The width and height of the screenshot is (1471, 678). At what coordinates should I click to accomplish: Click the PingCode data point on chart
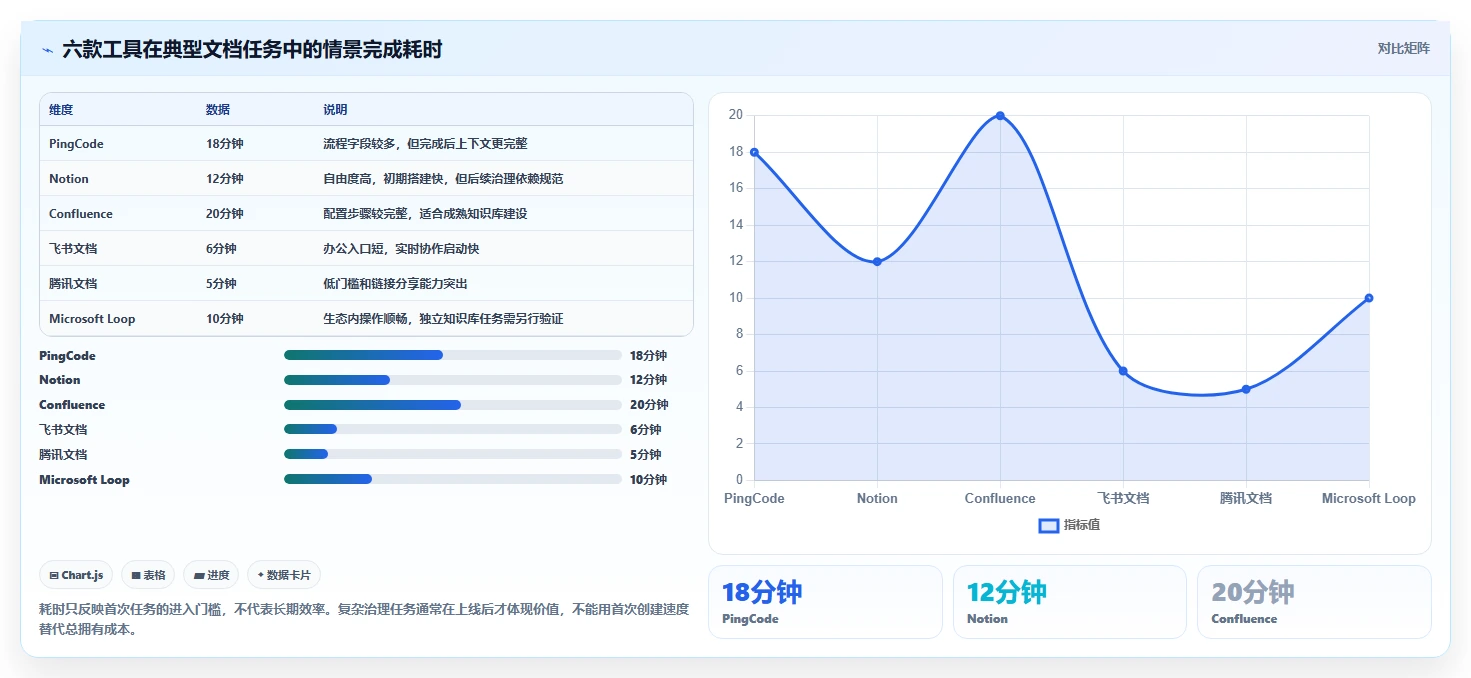pyautogui.click(x=754, y=152)
